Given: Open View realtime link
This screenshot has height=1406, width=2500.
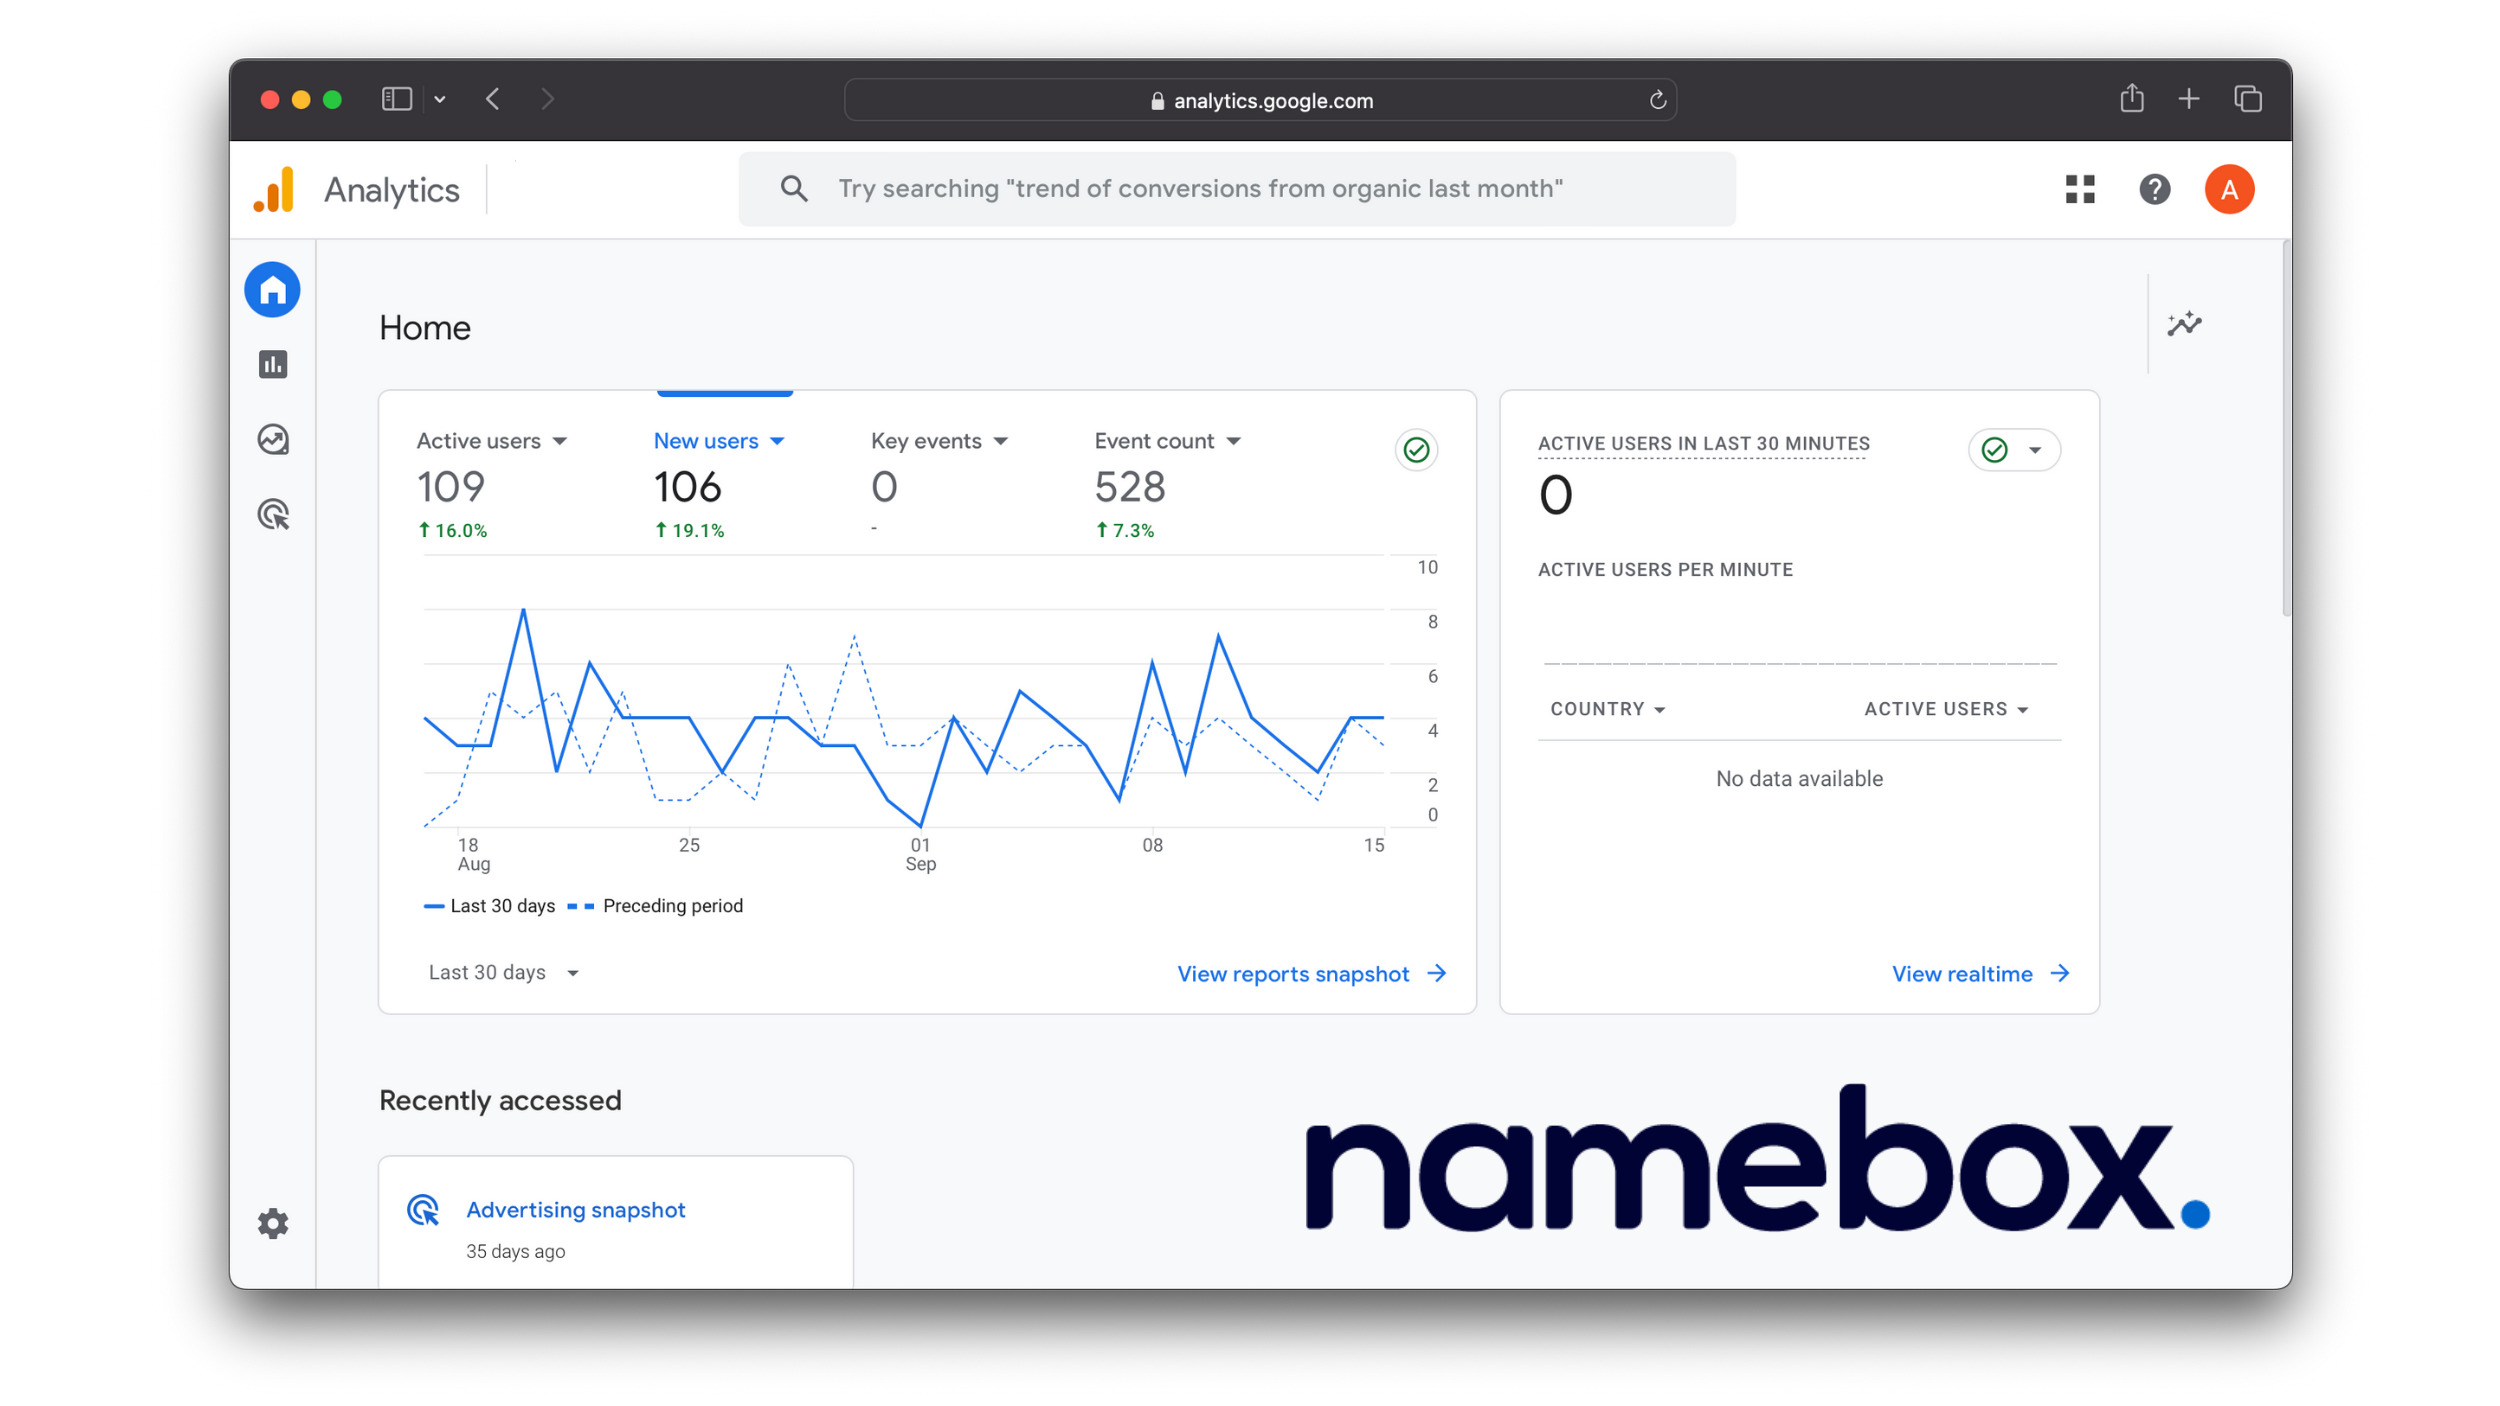Looking at the screenshot, I should [x=1961, y=974].
